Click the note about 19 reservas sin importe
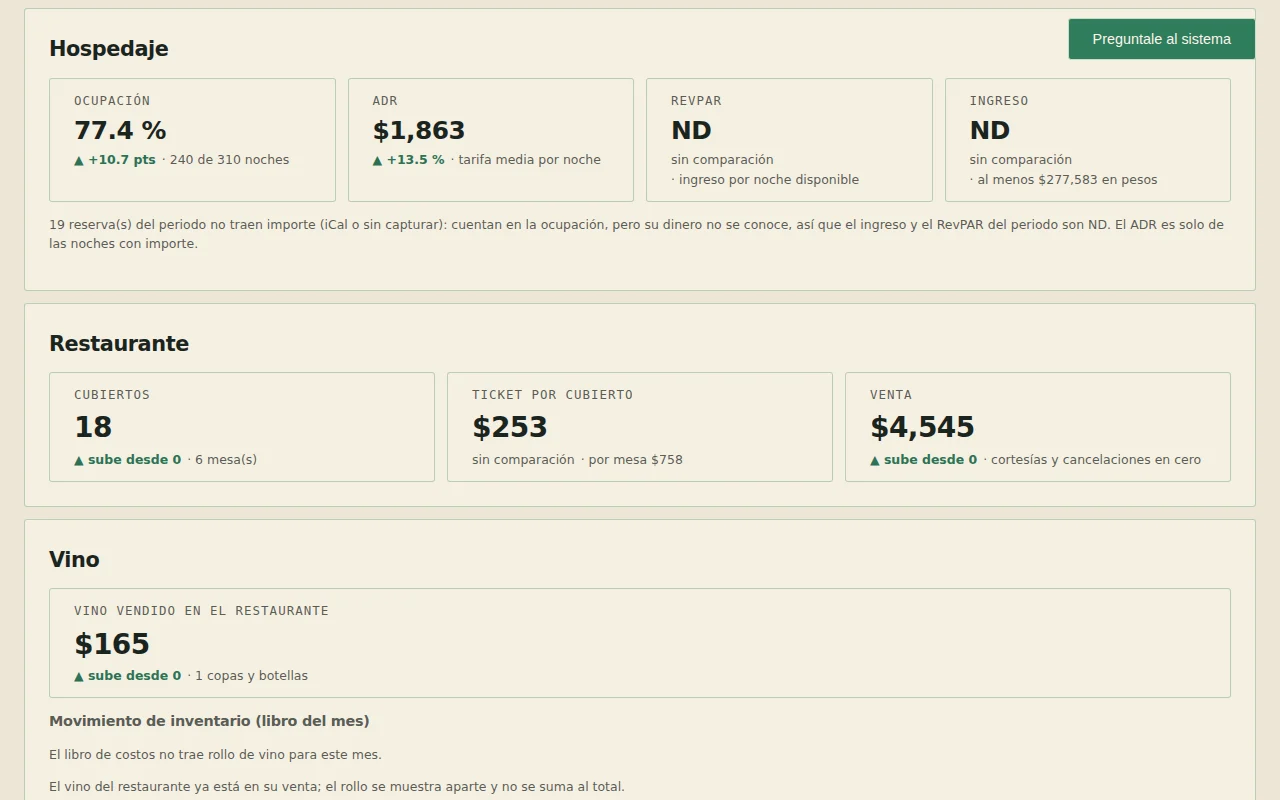 (x=636, y=234)
